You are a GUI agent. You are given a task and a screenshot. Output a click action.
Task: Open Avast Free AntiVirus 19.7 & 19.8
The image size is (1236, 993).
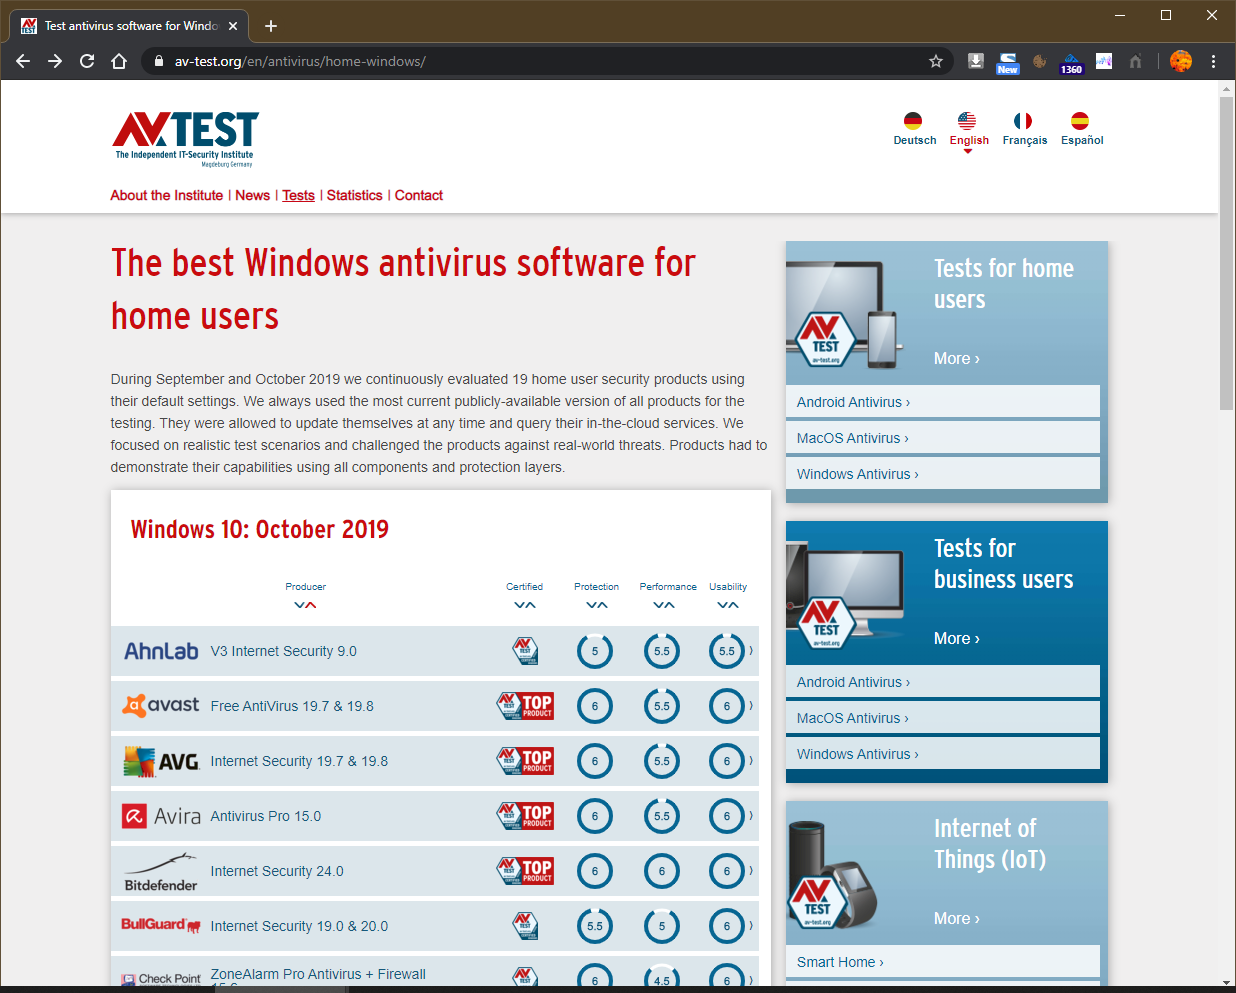[x=292, y=706]
